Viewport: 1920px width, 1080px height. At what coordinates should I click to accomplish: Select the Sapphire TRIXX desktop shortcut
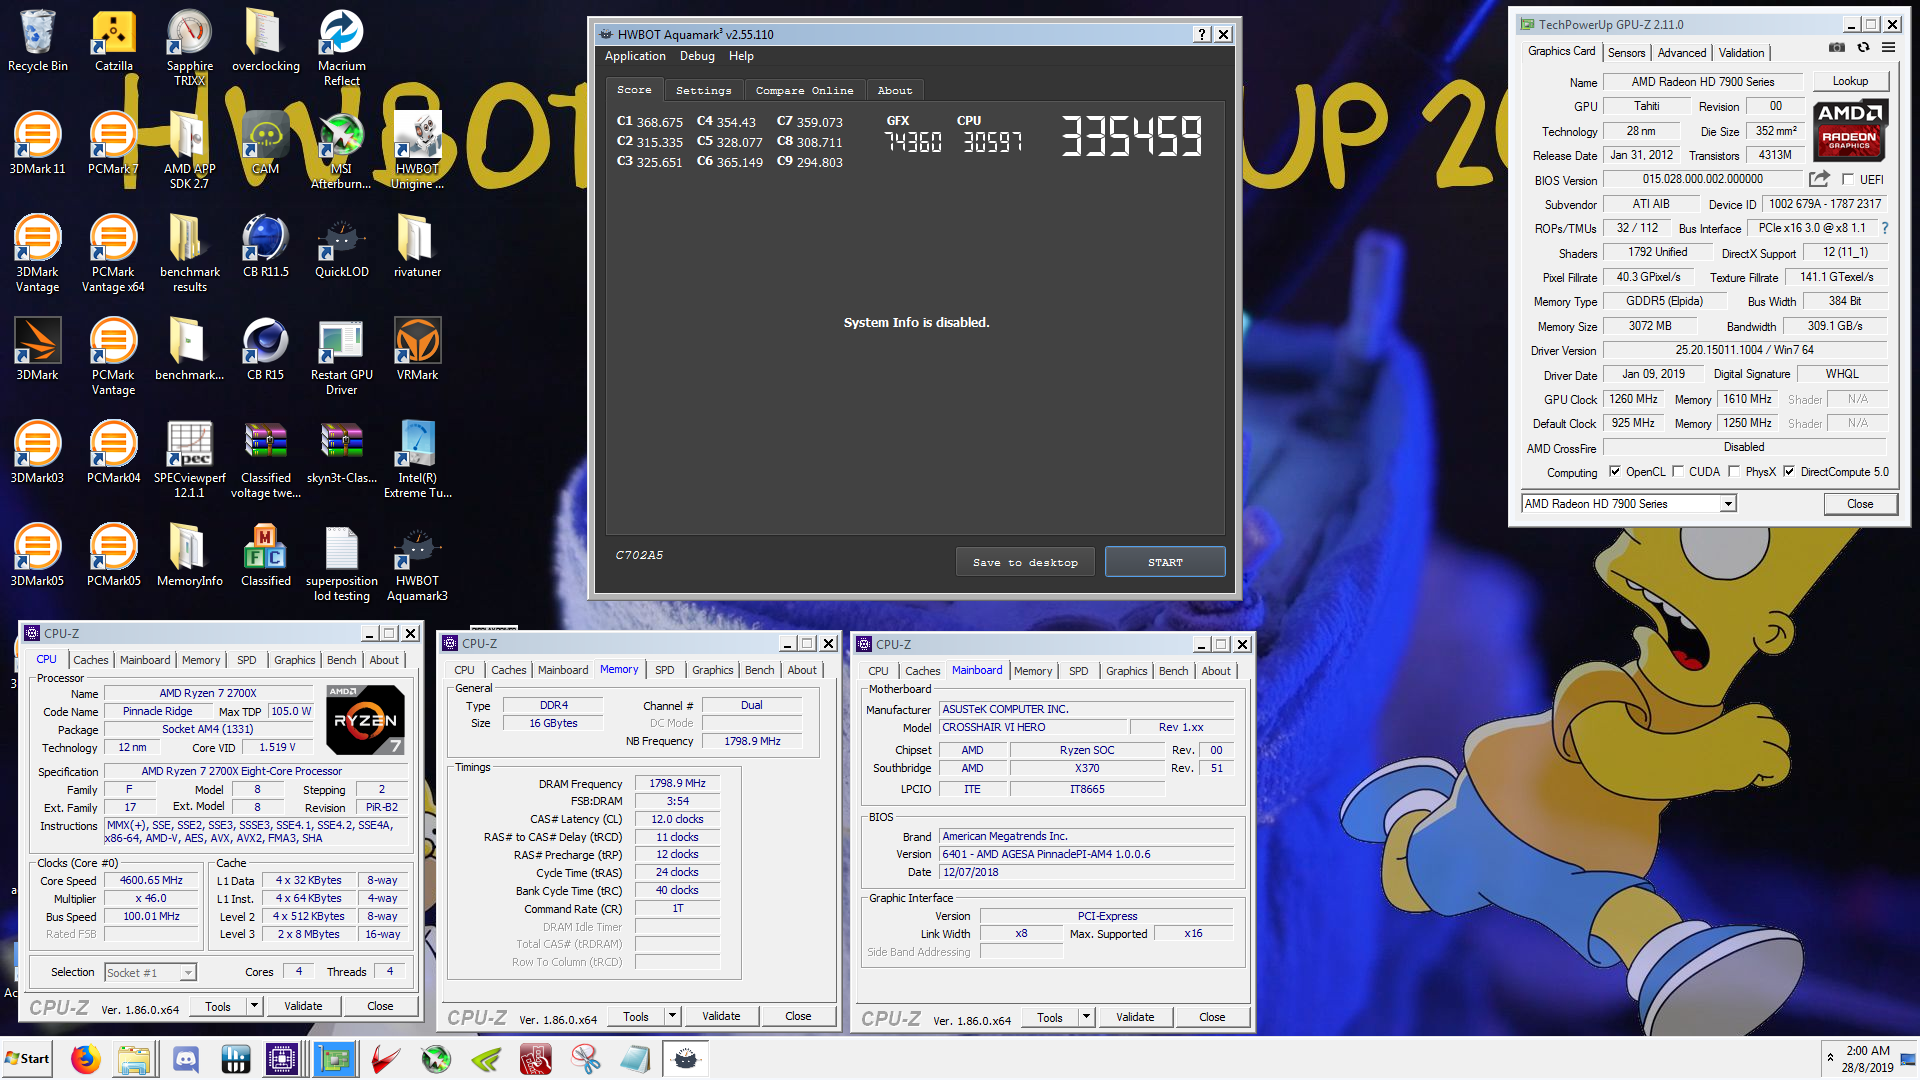point(190,48)
